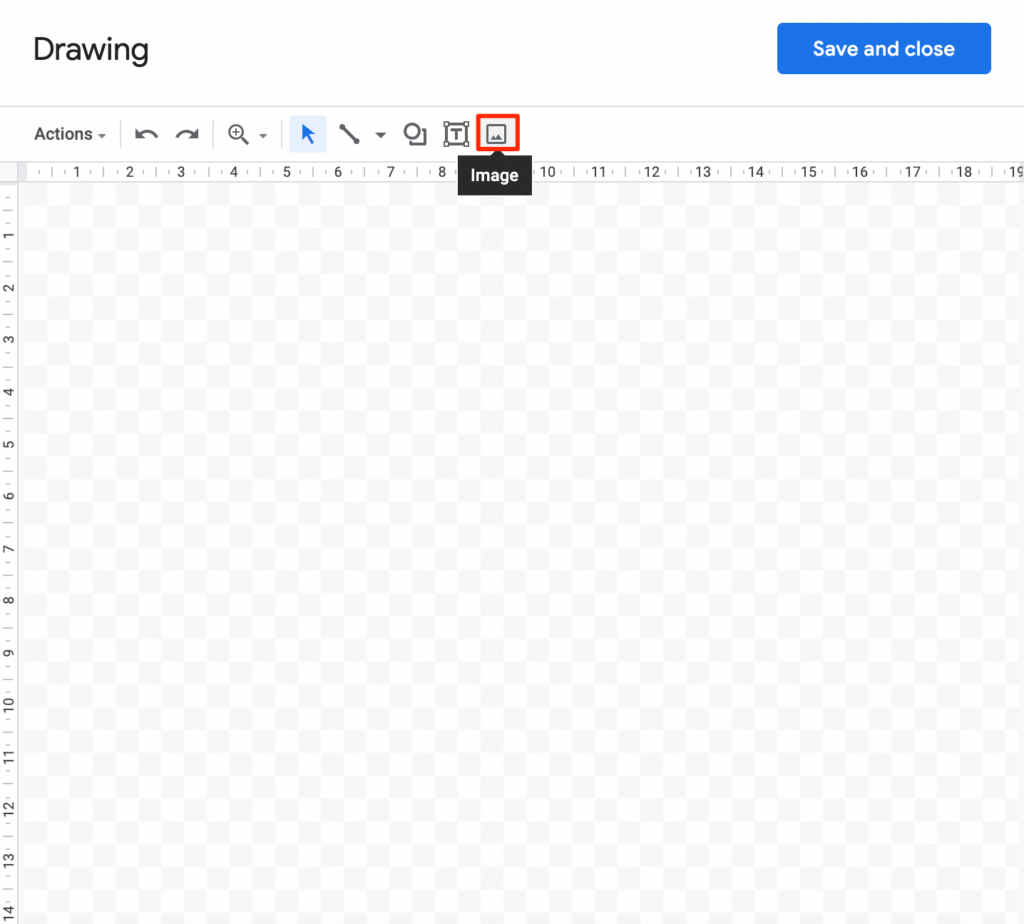
Task: Click the Undo icon
Action: tap(146, 133)
